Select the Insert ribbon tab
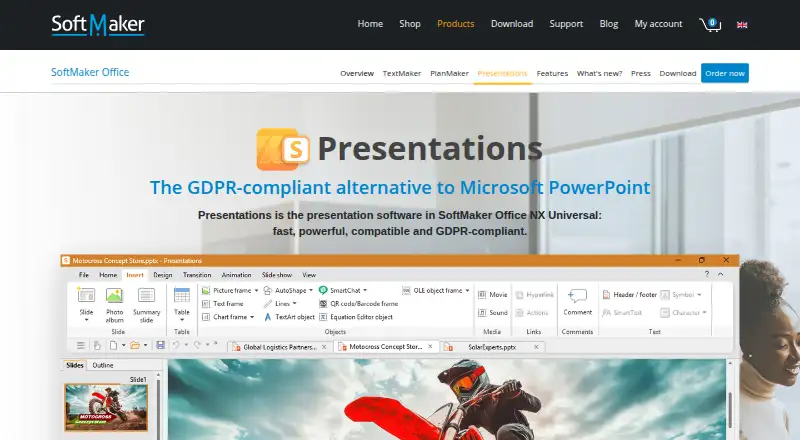Viewport: 800px width, 440px height. (135, 275)
